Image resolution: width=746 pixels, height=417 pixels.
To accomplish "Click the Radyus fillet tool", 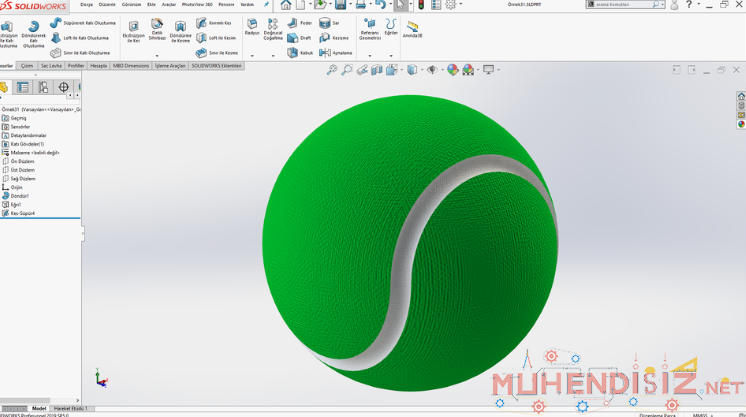I will pyautogui.click(x=252, y=26).
